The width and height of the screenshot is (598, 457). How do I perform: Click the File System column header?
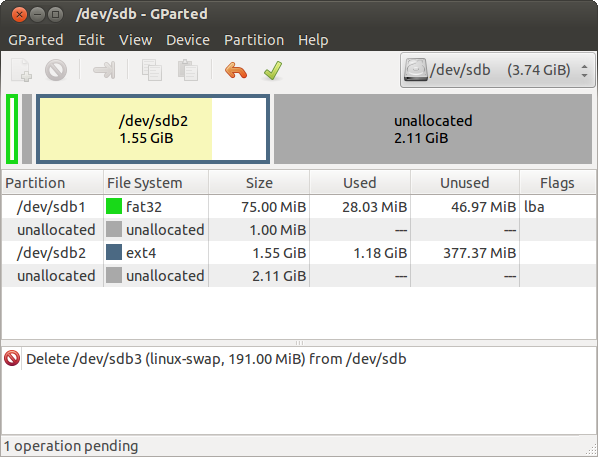pos(156,183)
